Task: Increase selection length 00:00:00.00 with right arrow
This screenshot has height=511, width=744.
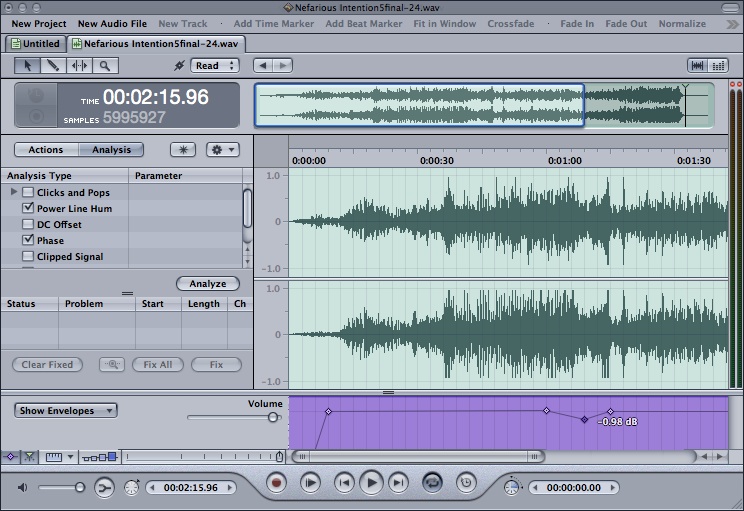Action: [x=613, y=487]
